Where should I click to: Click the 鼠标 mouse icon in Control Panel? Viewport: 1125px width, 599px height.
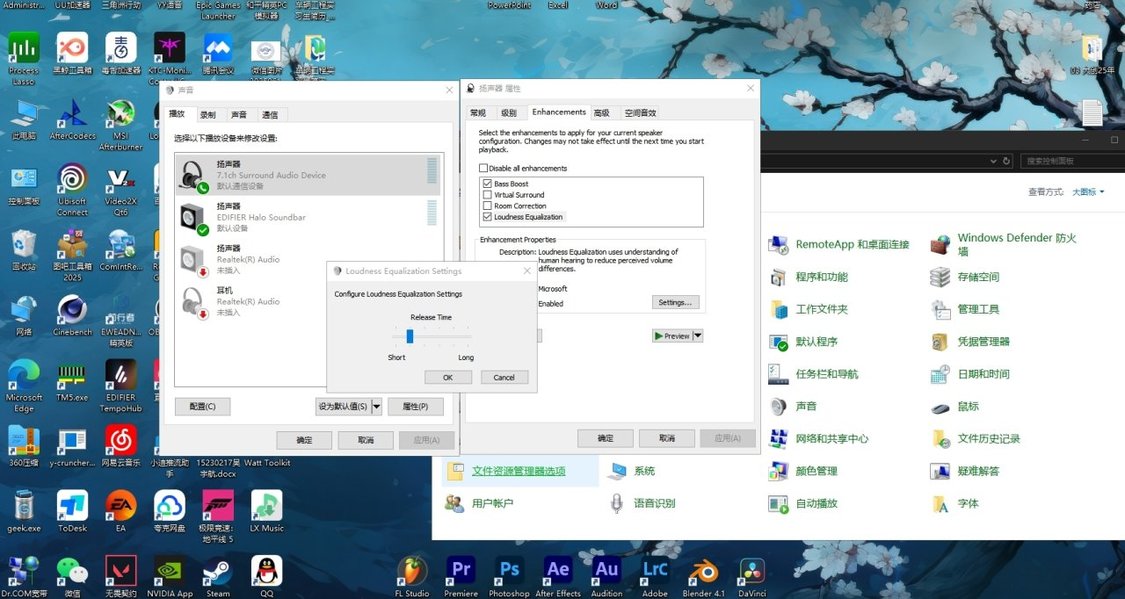(x=940, y=407)
